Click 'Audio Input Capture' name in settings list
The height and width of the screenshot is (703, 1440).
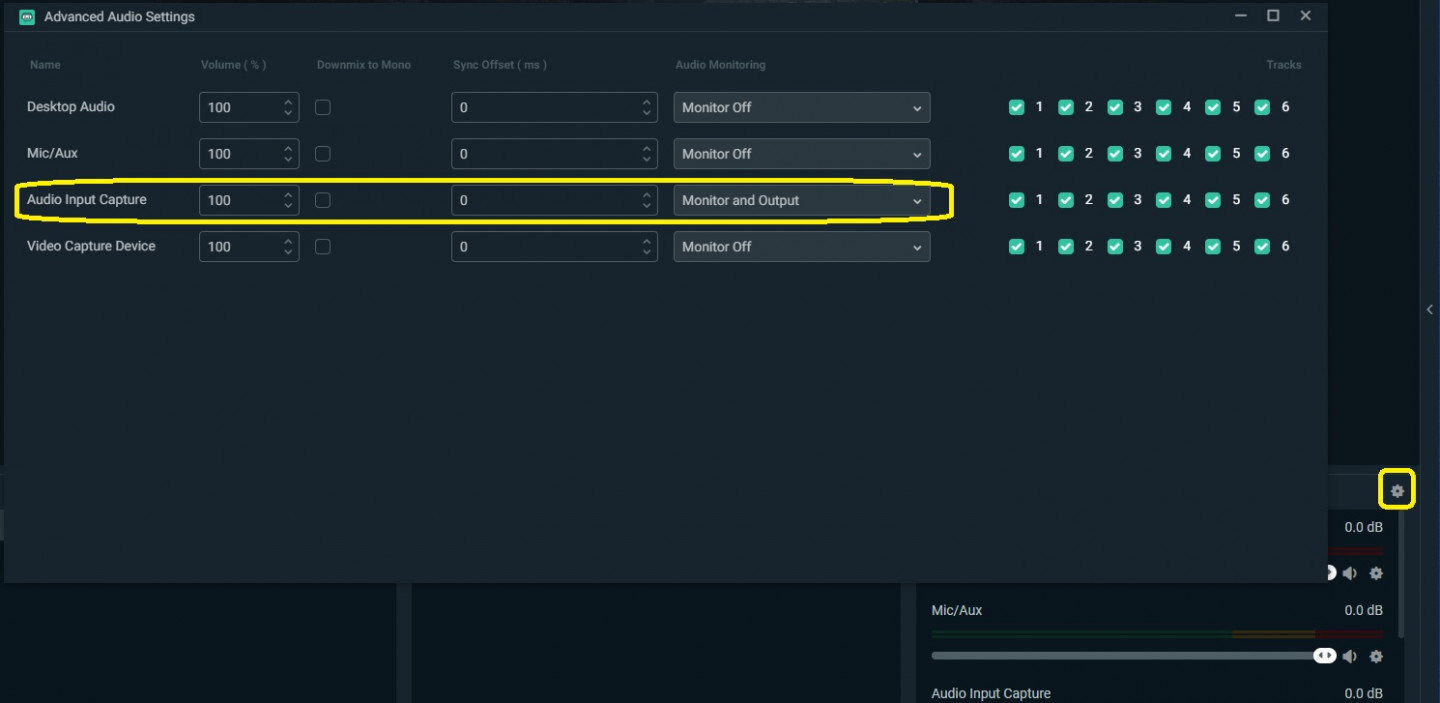[87, 200]
